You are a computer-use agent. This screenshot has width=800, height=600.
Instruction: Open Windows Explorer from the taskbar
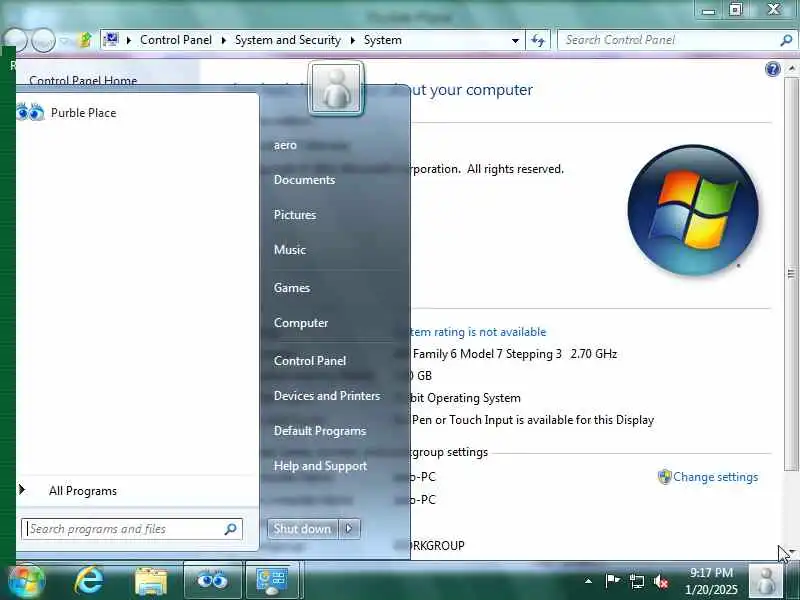pos(151,582)
